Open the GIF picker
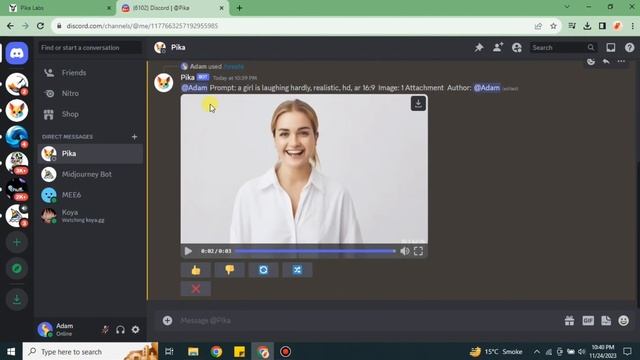 (x=588, y=320)
